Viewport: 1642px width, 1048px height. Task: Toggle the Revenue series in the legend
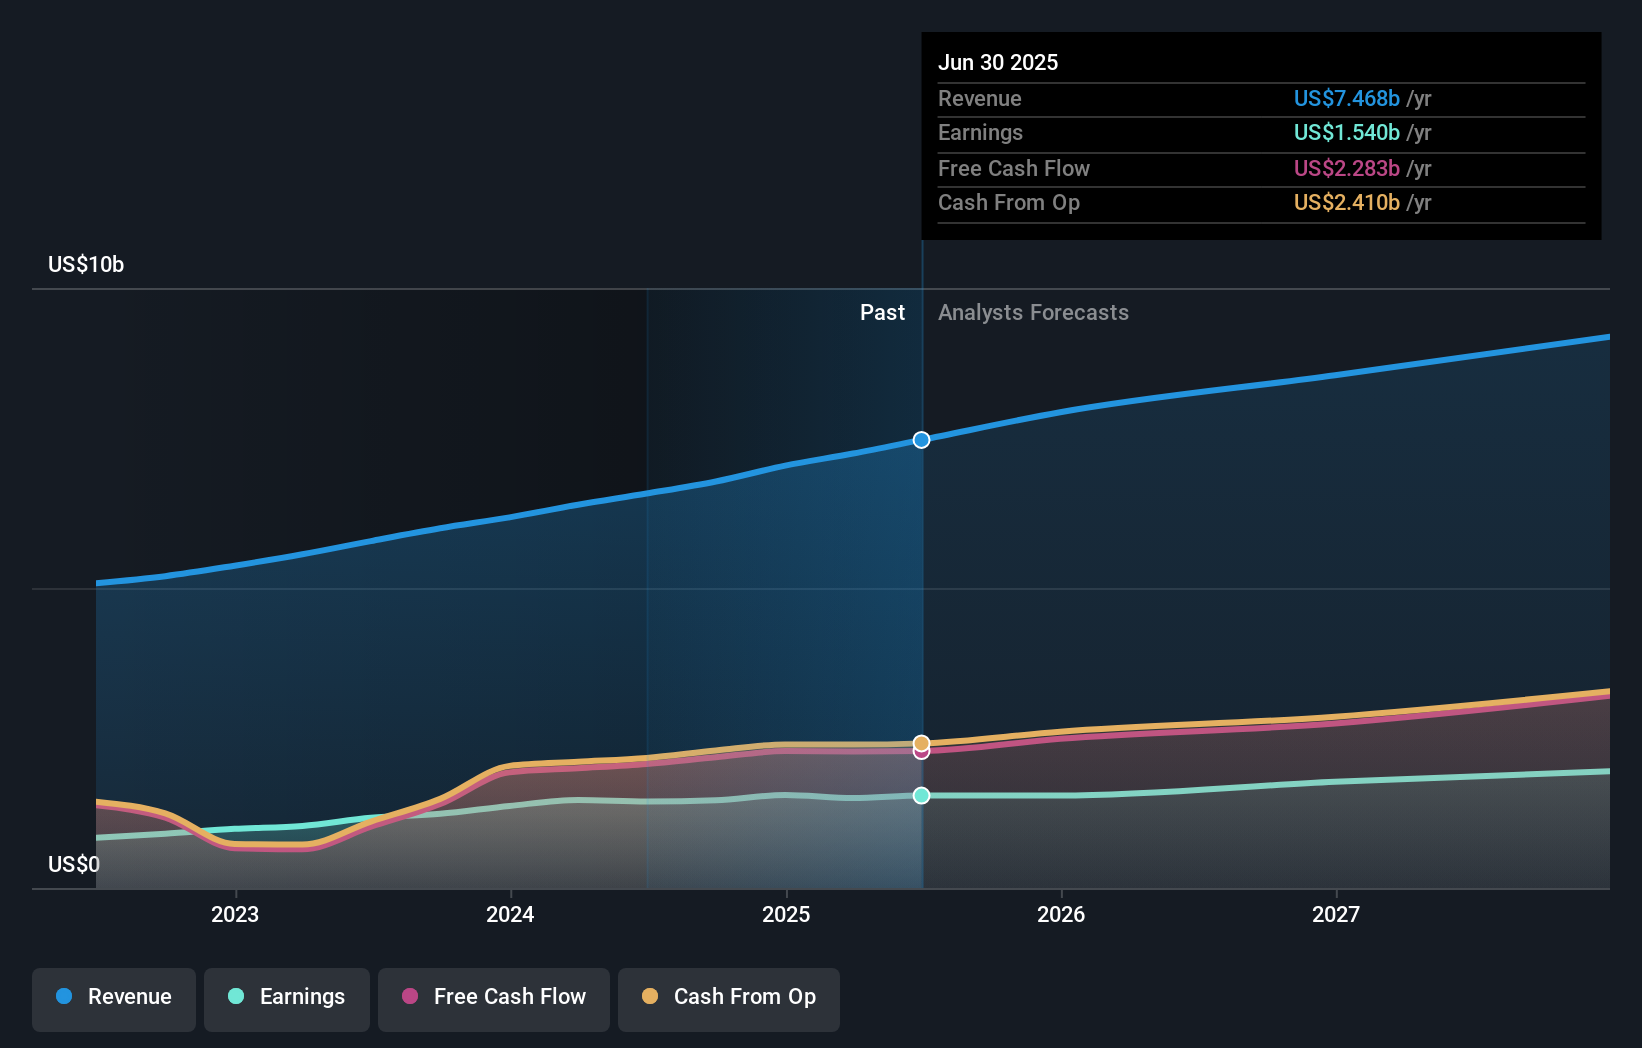[113, 997]
